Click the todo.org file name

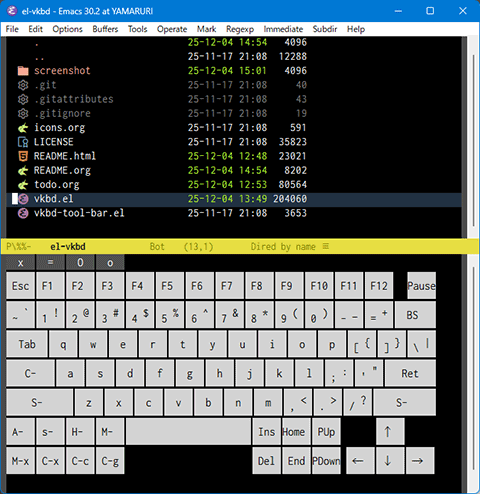click(x=57, y=185)
